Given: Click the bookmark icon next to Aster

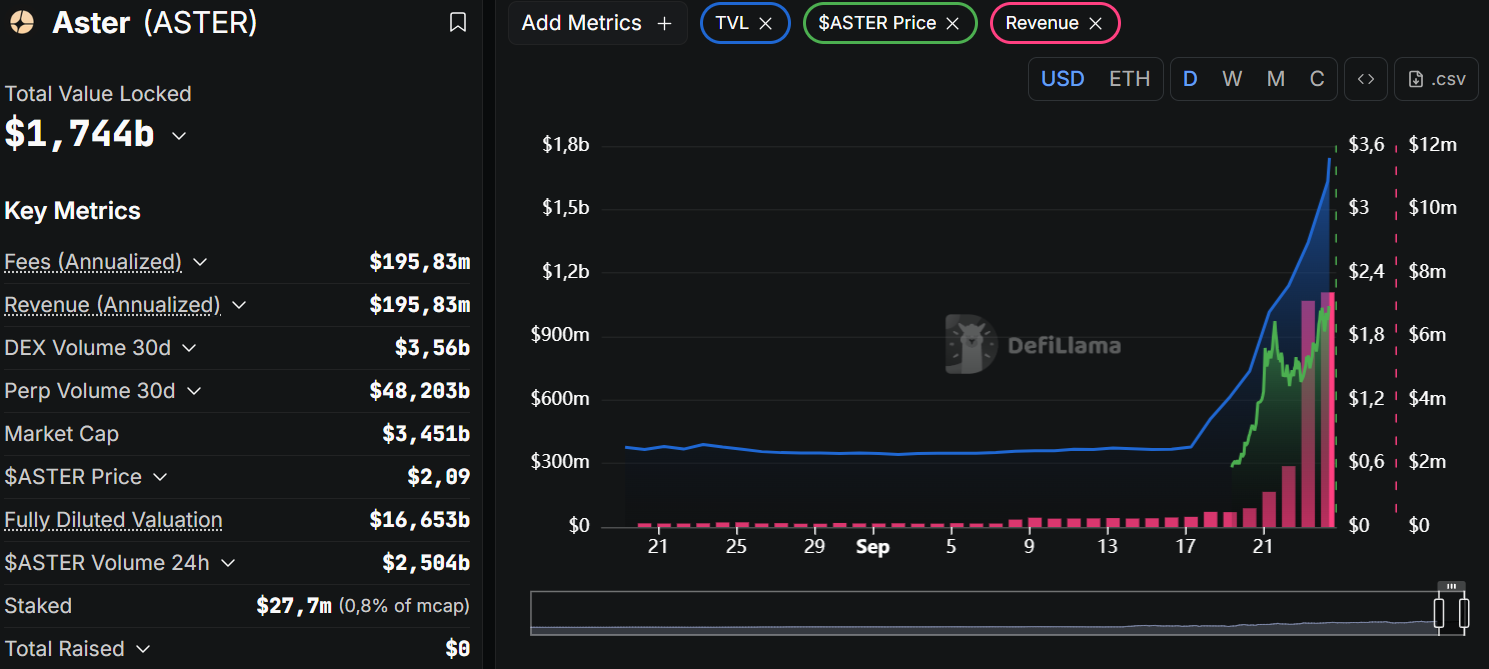Looking at the screenshot, I should click(x=458, y=22).
